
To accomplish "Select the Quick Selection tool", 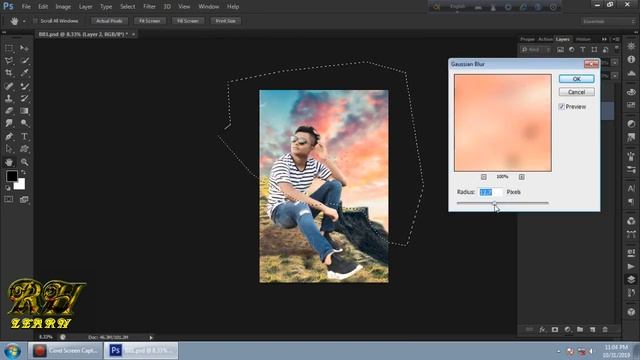I will tap(24, 61).
